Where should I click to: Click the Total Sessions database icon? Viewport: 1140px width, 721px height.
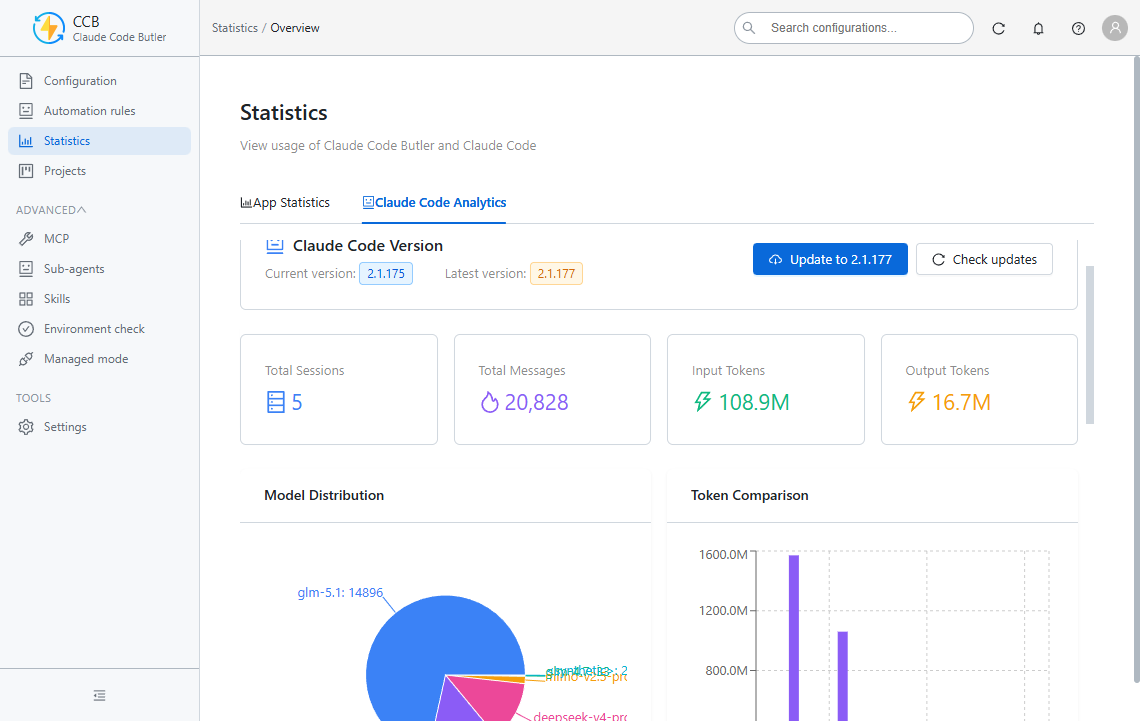tap(276, 402)
